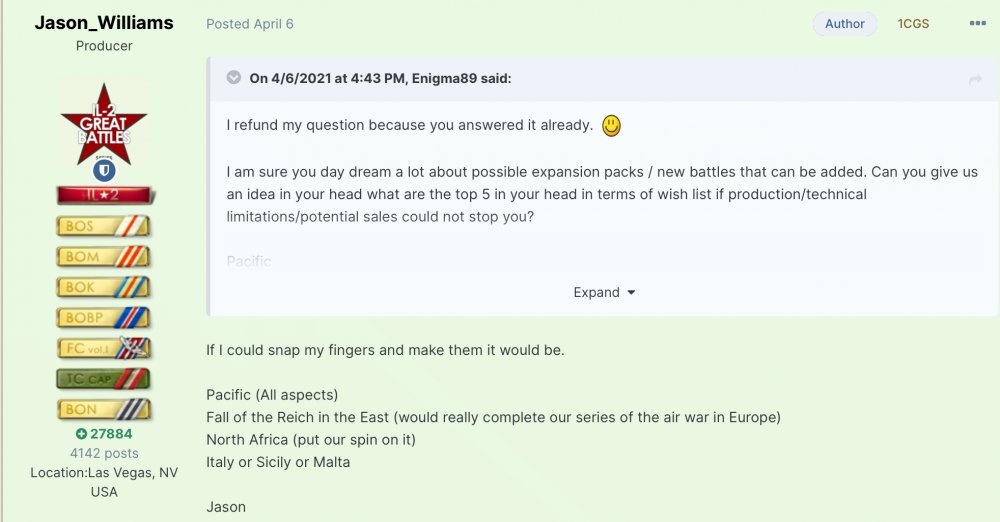
Task: Click the TC CAP green badge
Action: coord(104,379)
